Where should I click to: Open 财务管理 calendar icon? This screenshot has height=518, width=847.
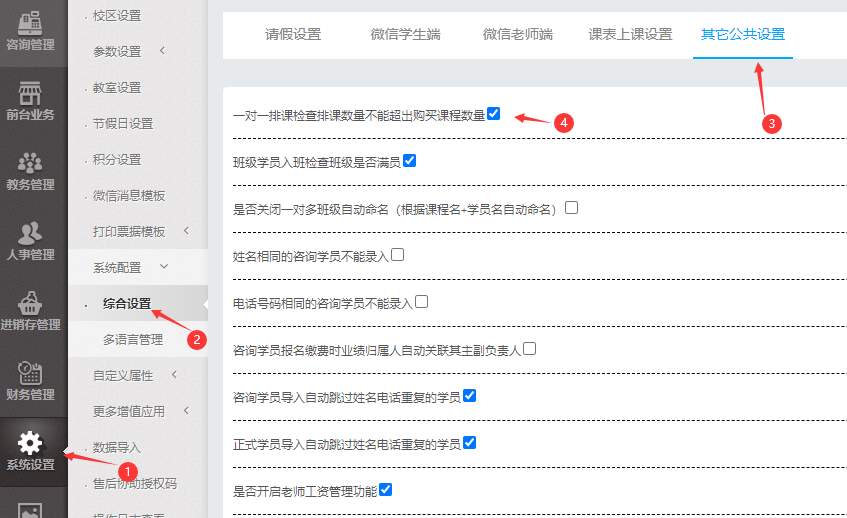click(30, 373)
